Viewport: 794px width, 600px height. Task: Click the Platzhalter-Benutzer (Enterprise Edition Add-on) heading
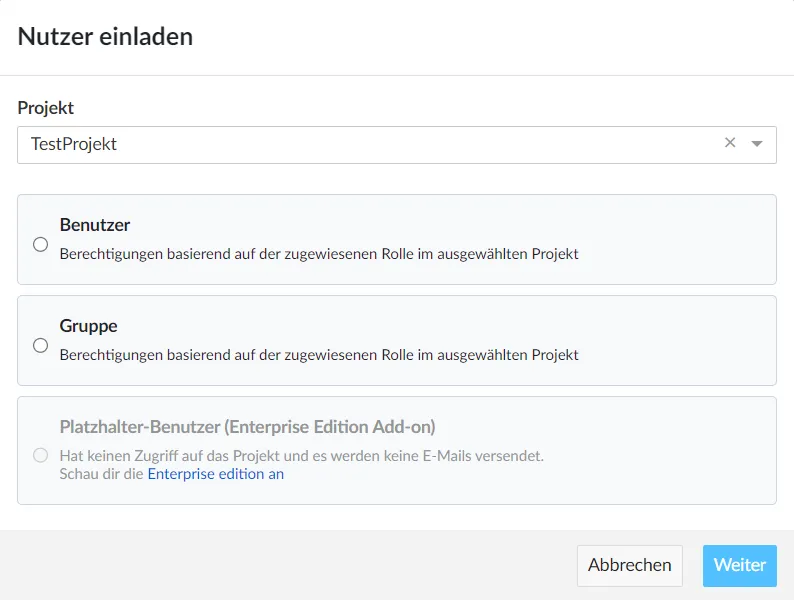(247, 427)
